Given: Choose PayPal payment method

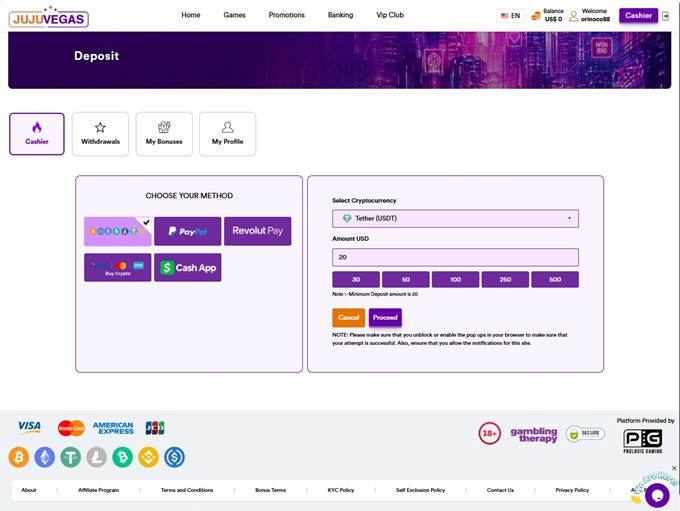Looking at the screenshot, I should [x=187, y=231].
